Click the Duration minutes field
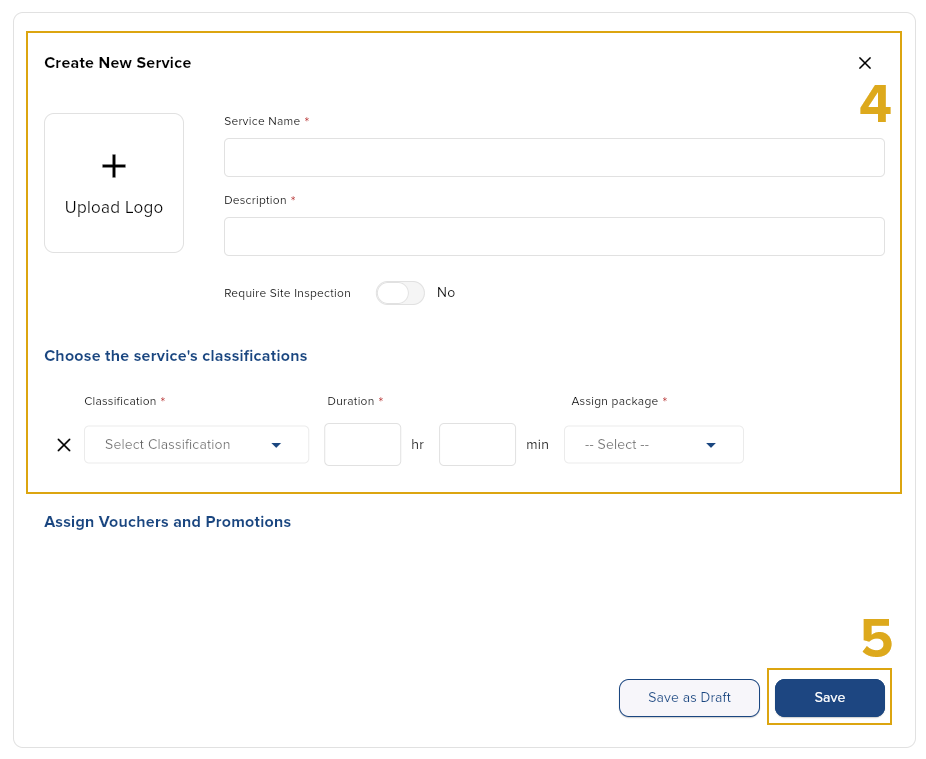This screenshot has width=926, height=759. pyautogui.click(x=477, y=445)
